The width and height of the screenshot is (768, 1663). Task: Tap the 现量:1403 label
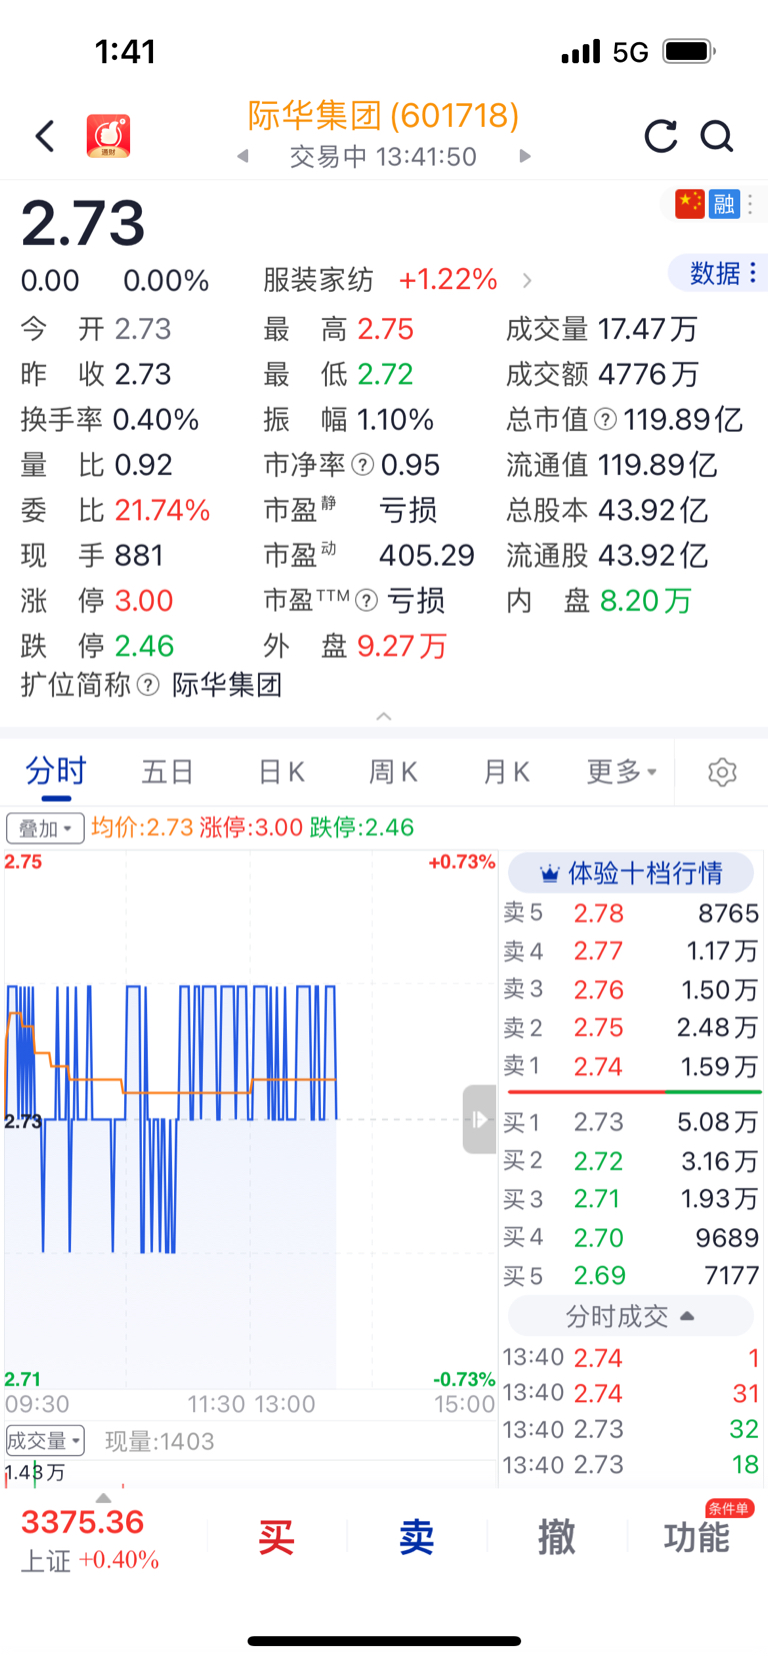(x=160, y=1441)
